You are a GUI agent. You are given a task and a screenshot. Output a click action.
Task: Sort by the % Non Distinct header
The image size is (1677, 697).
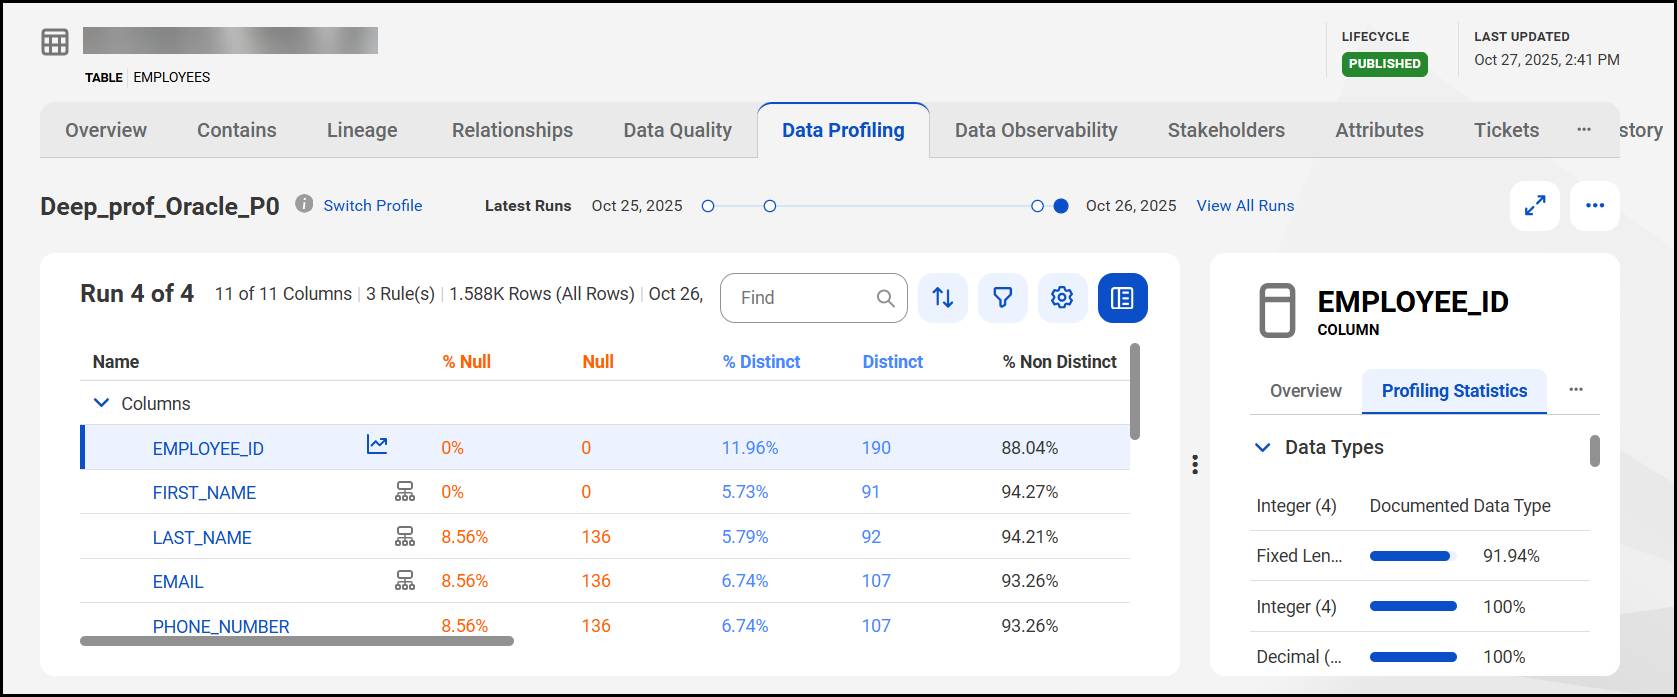click(x=1060, y=362)
